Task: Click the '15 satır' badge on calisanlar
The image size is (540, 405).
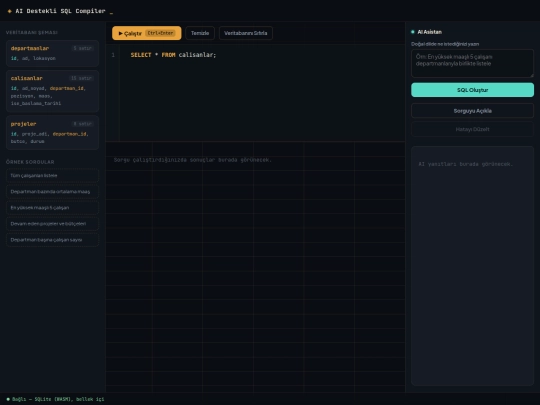Action: 81,78
